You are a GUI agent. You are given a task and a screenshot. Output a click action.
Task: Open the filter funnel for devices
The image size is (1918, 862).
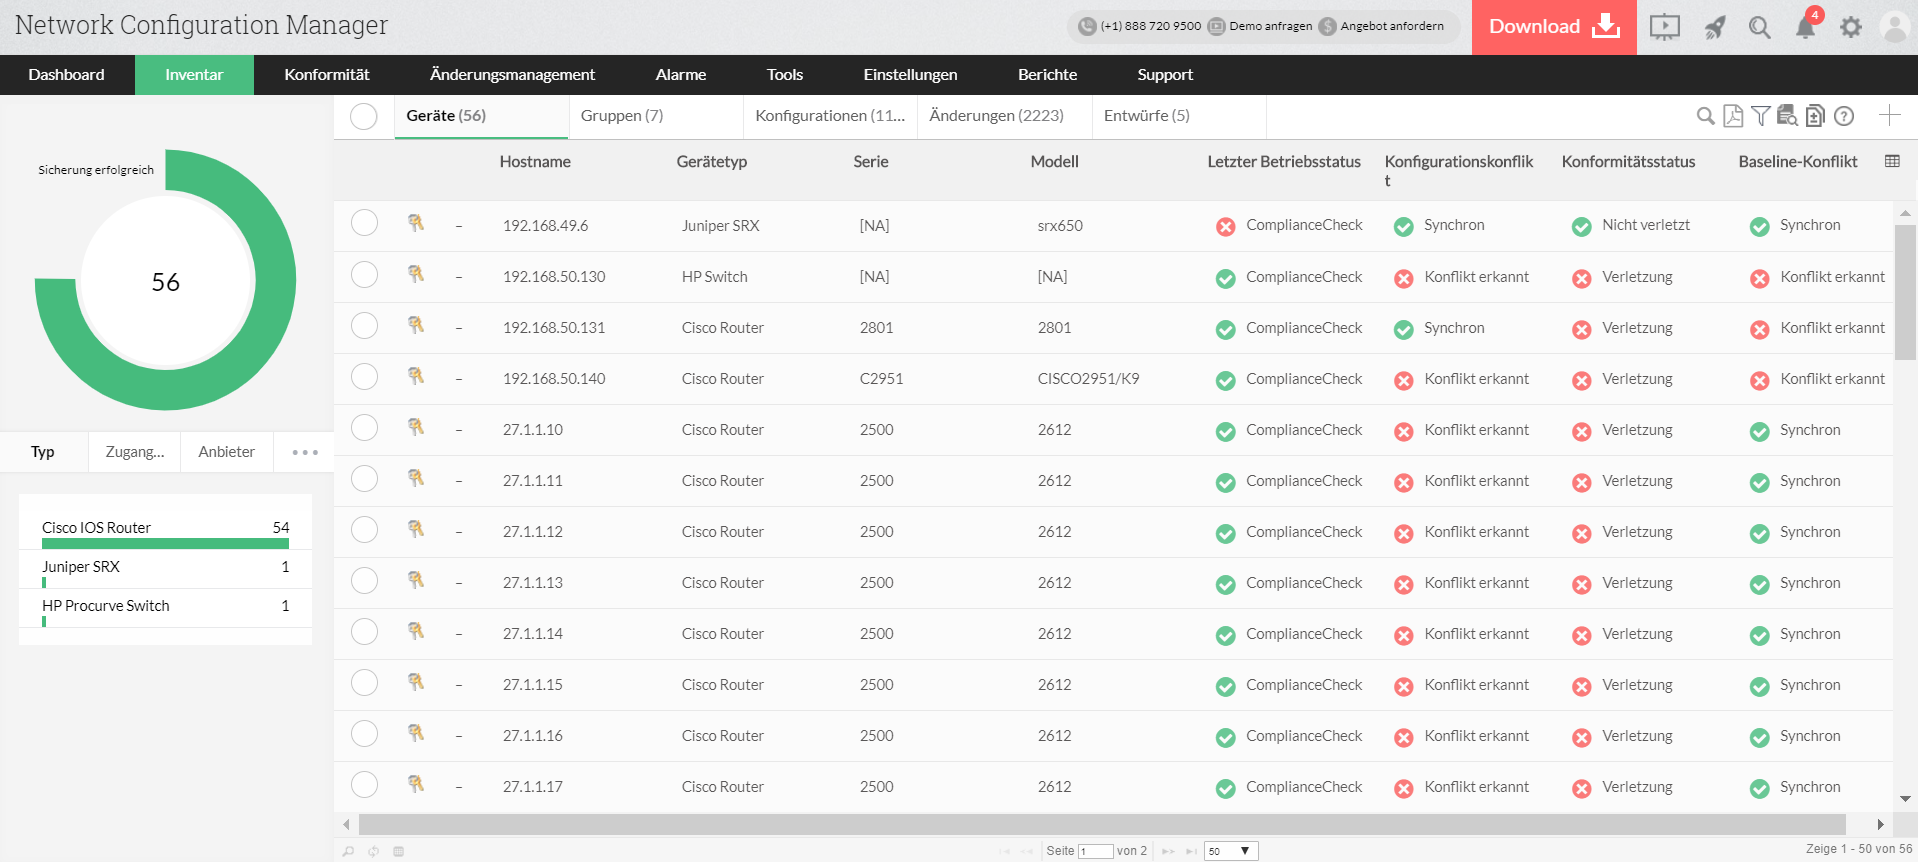pos(1761,116)
